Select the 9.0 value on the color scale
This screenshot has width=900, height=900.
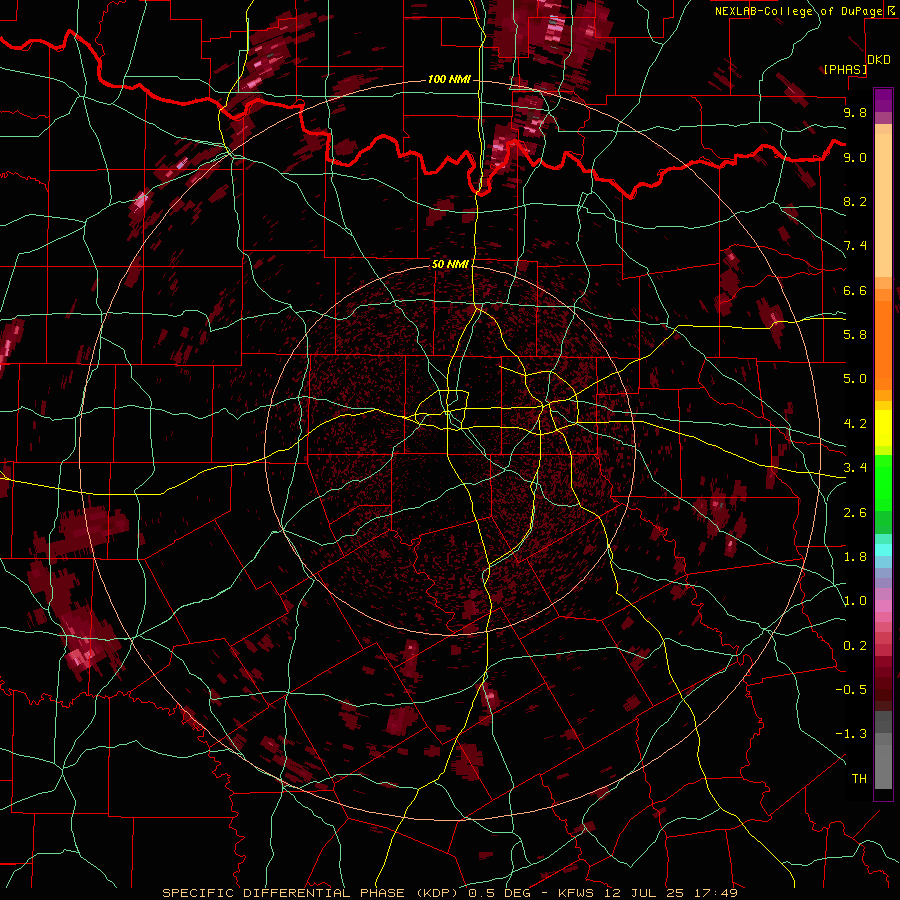click(855, 157)
